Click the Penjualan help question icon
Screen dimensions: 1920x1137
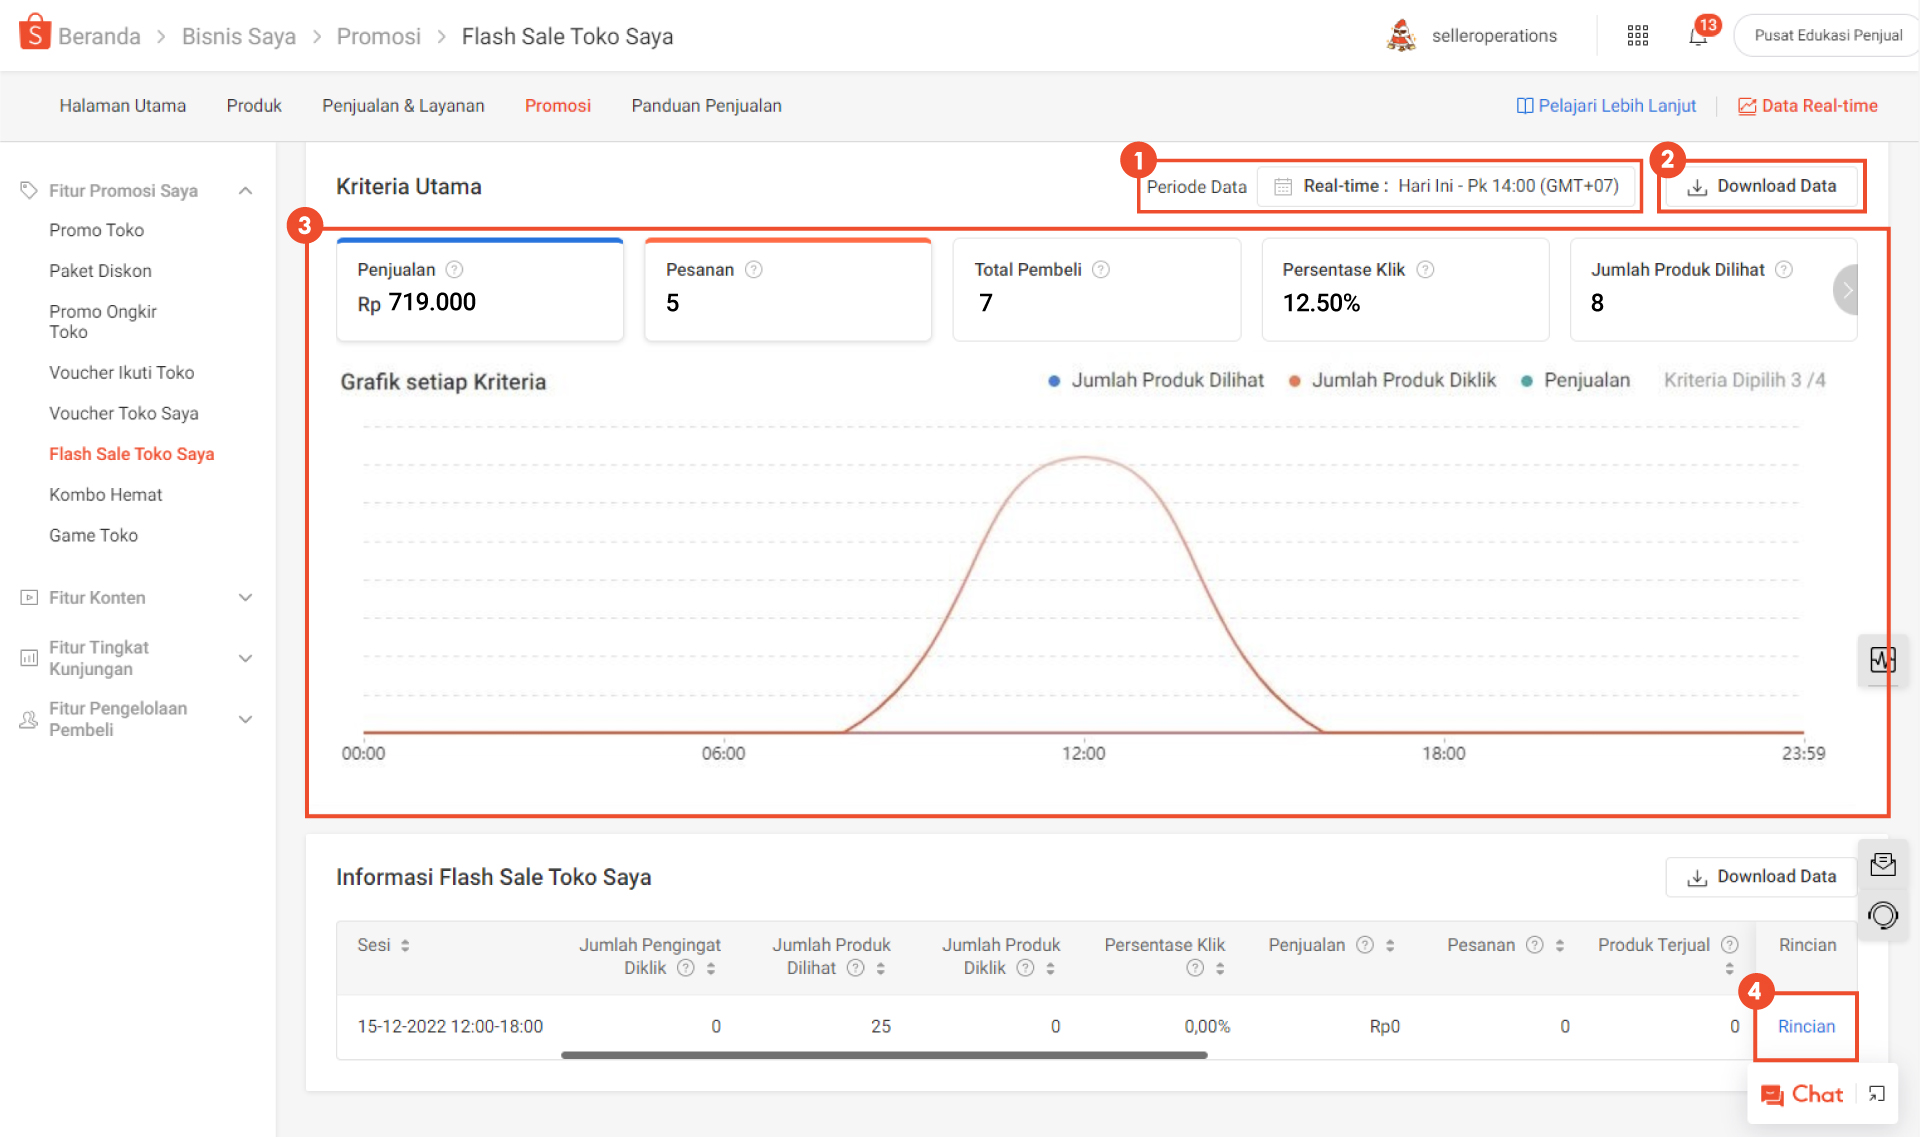(x=454, y=270)
